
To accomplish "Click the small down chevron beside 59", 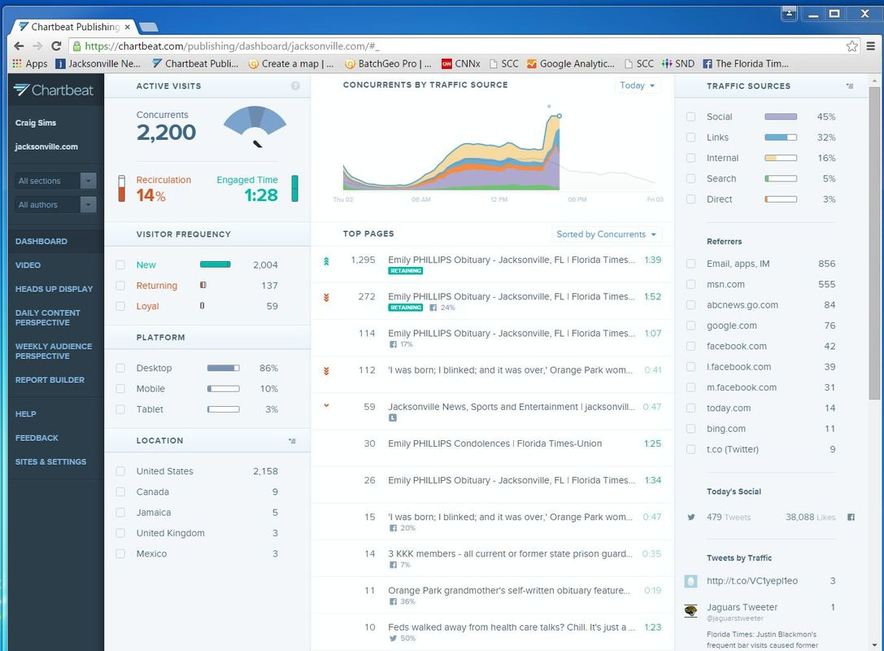I will pyautogui.click(x=326, y=405).
